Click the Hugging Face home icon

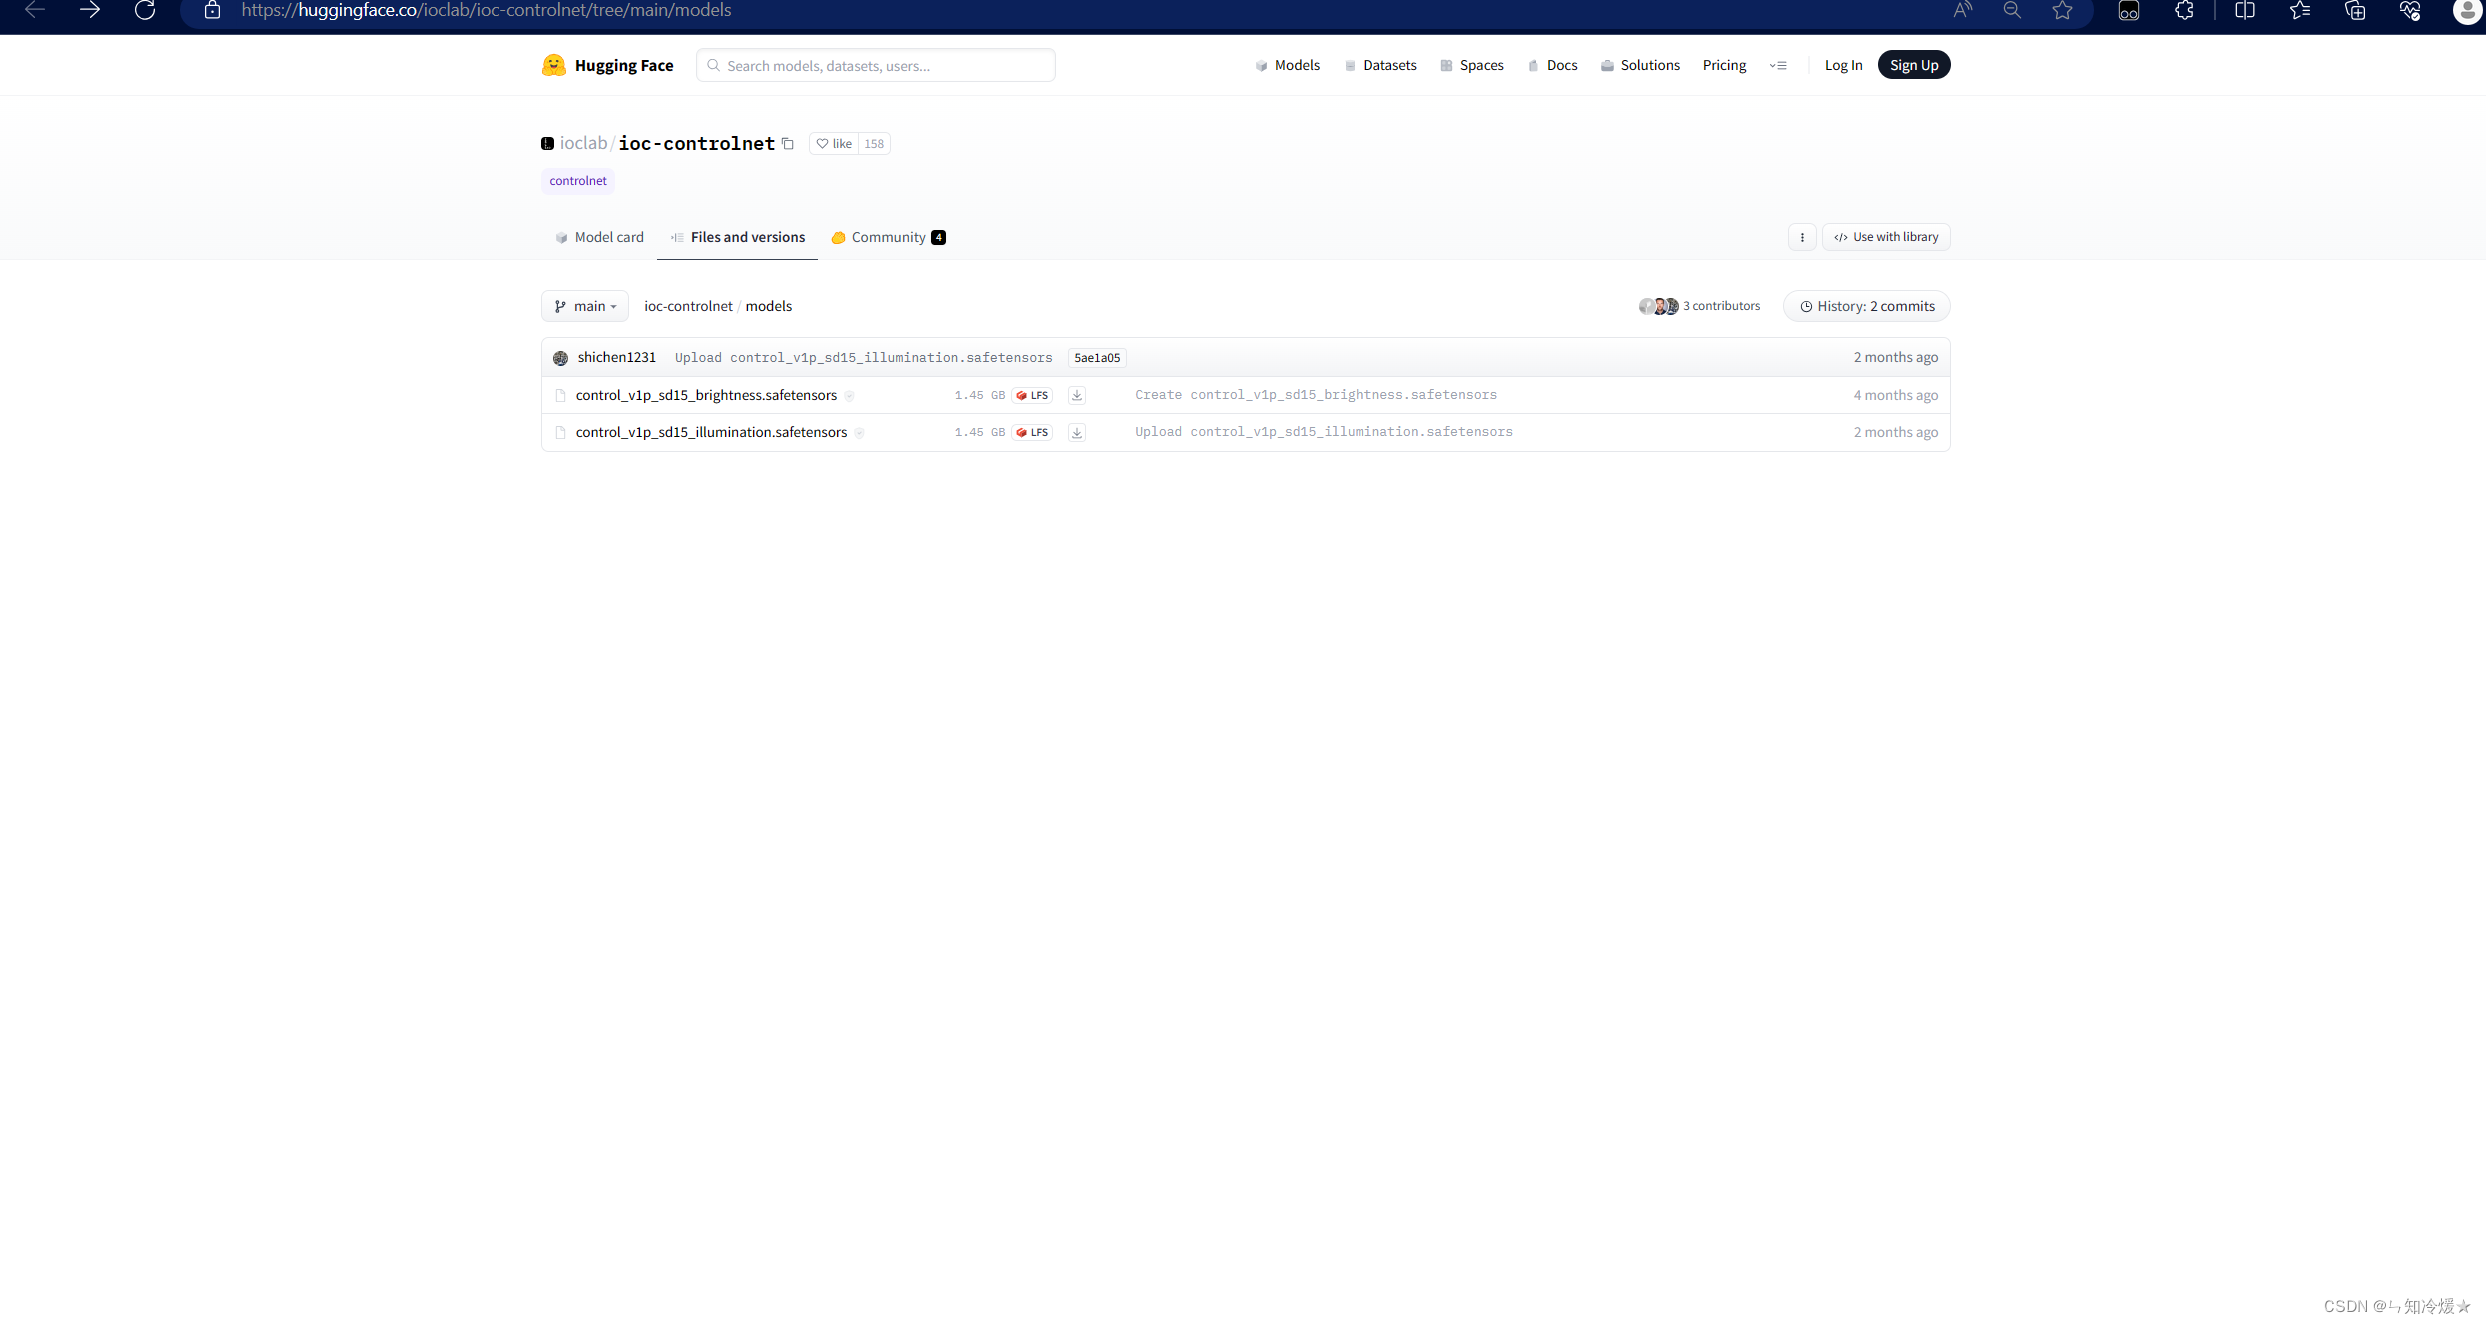554,64
